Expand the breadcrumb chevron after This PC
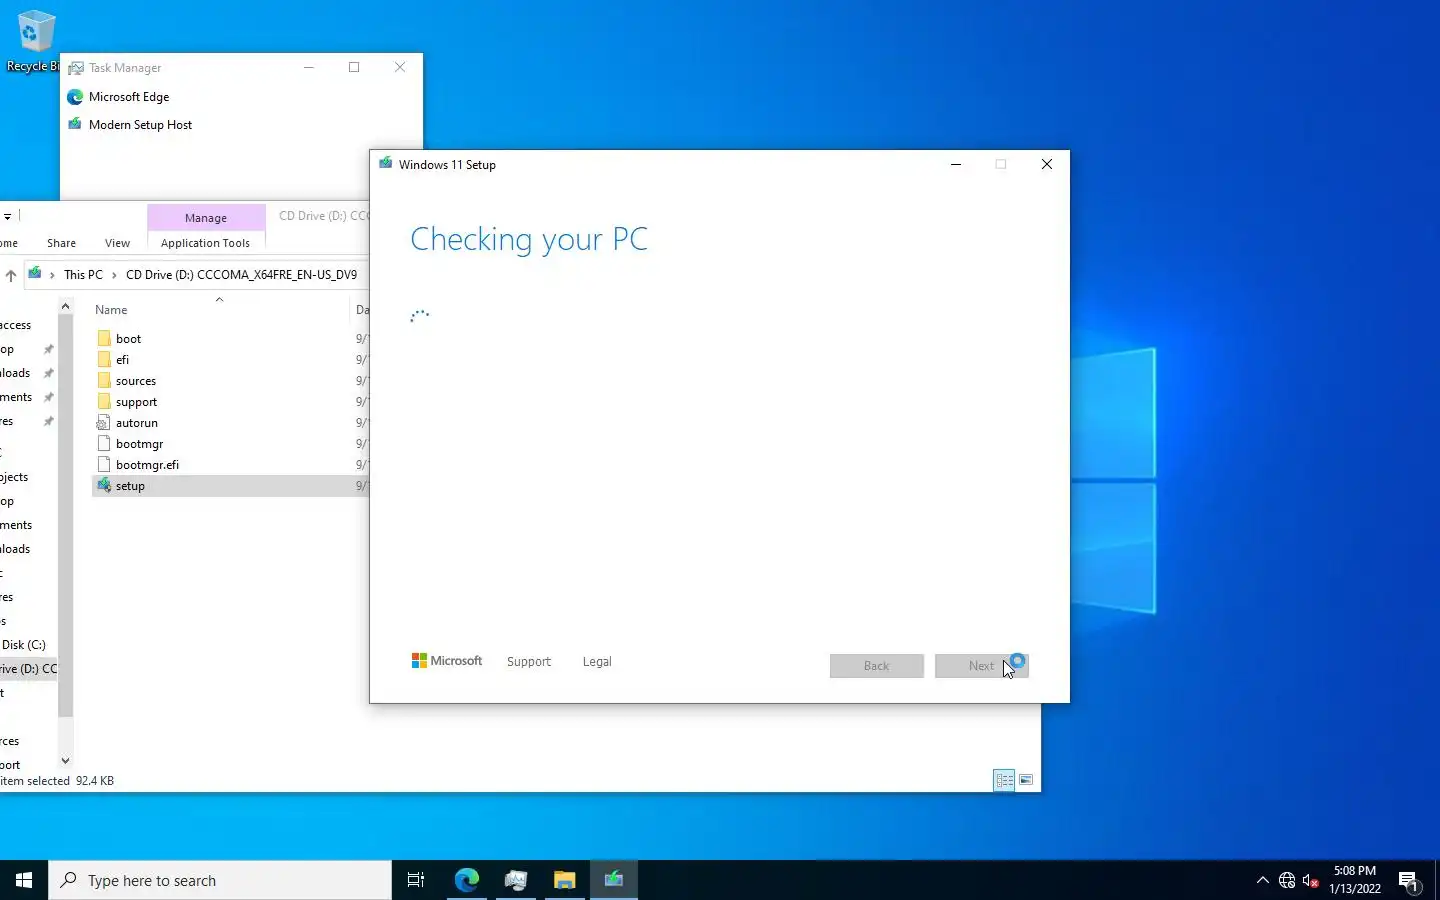 click(114, 275)
